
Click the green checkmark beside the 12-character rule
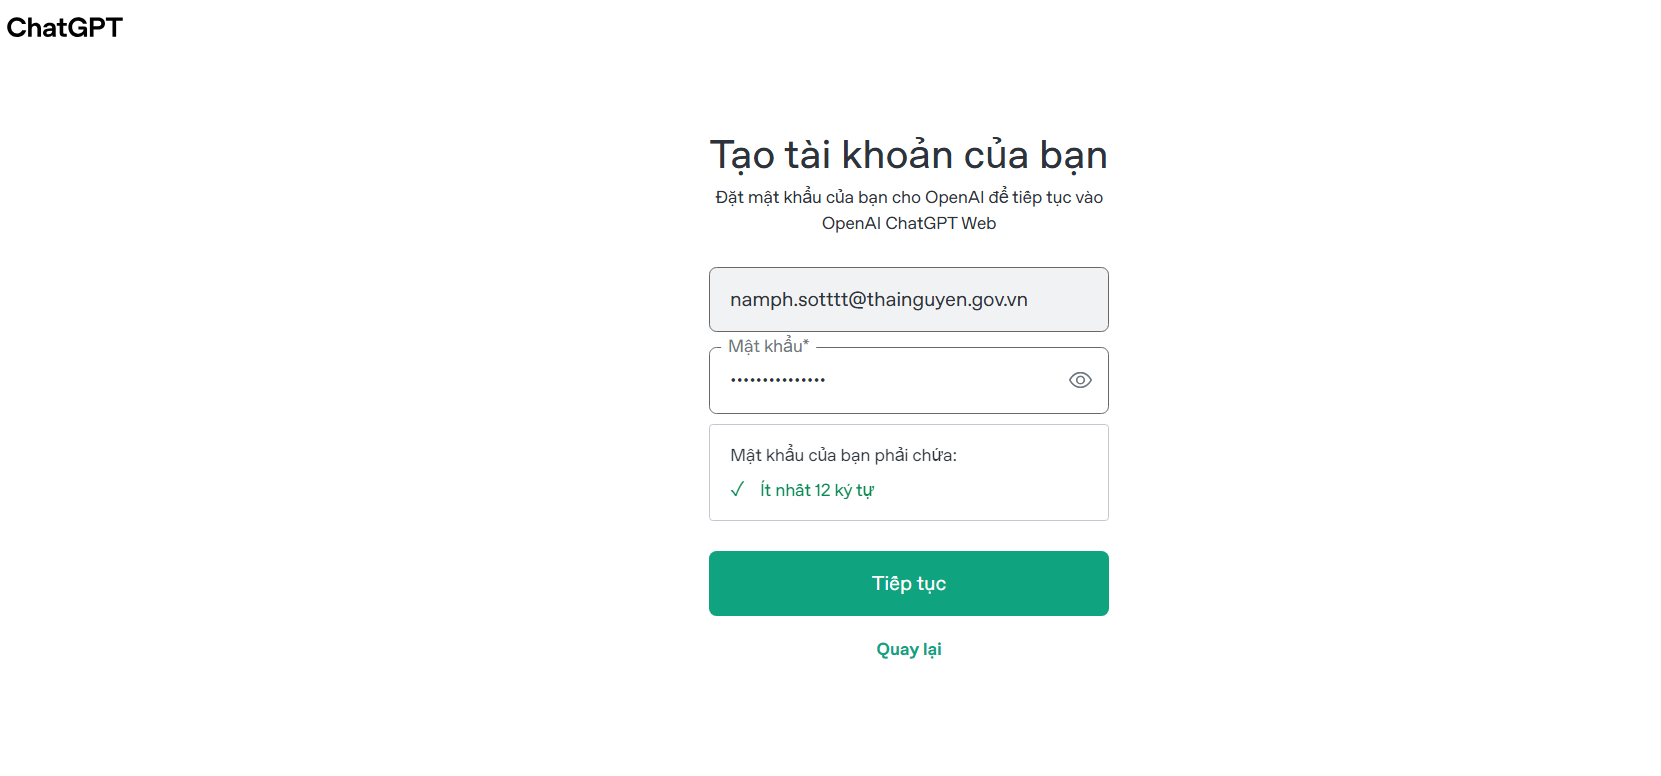coord(738,489)
